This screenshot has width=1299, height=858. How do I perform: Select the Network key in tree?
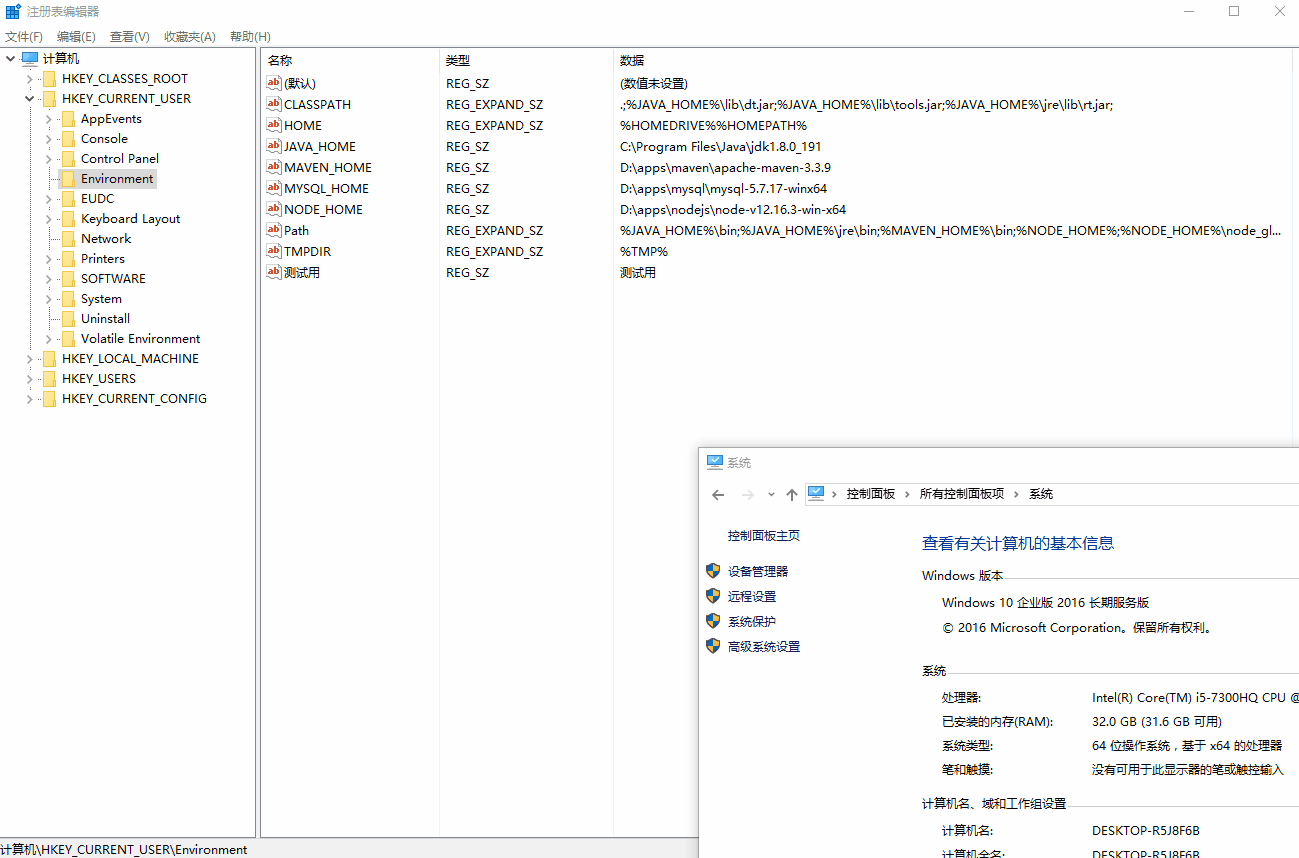[x=106, y=239]
